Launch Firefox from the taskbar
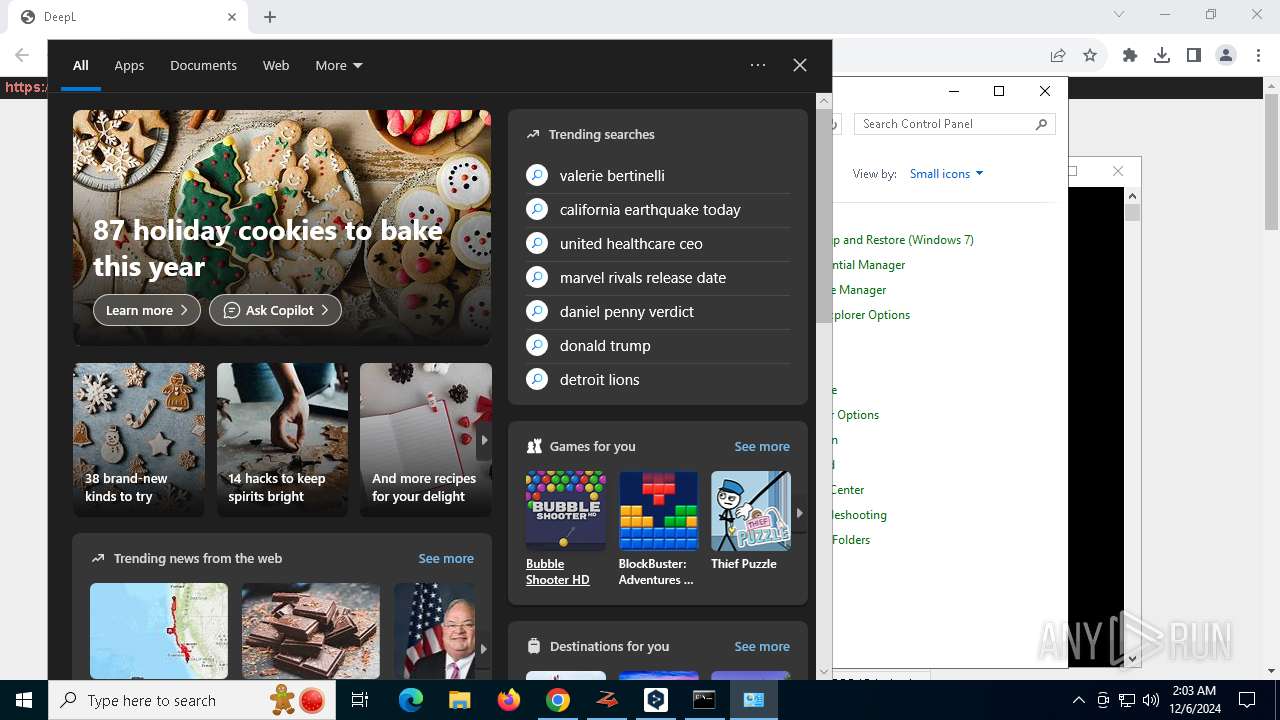 coord(509,700)
